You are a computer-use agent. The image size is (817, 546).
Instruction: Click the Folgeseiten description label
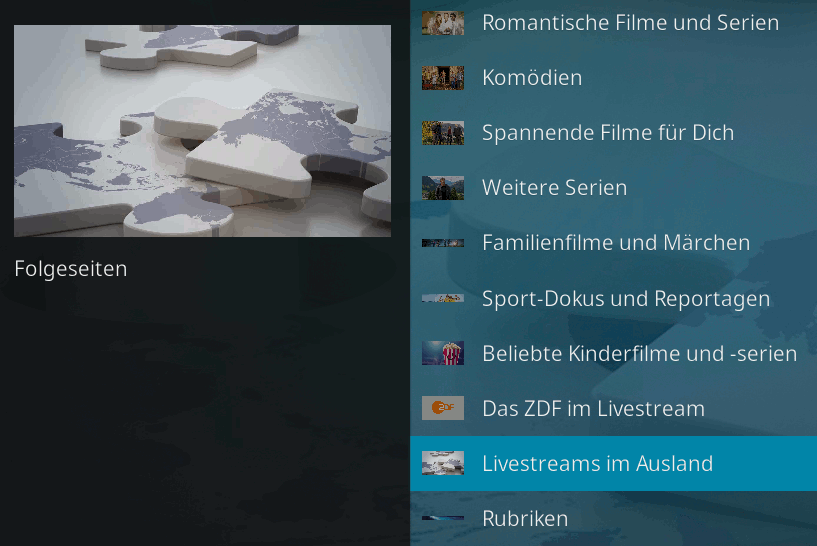[x=71, y=269]
